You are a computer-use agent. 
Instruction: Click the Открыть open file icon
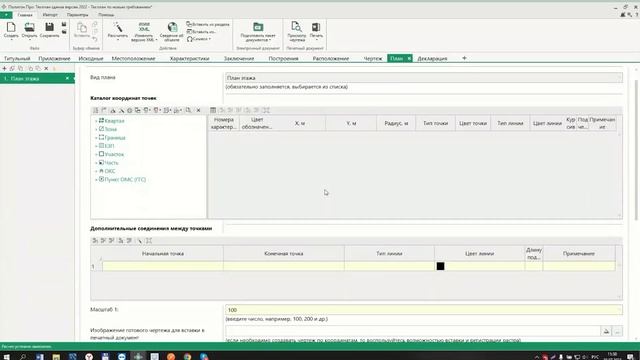tap(29, 28)
